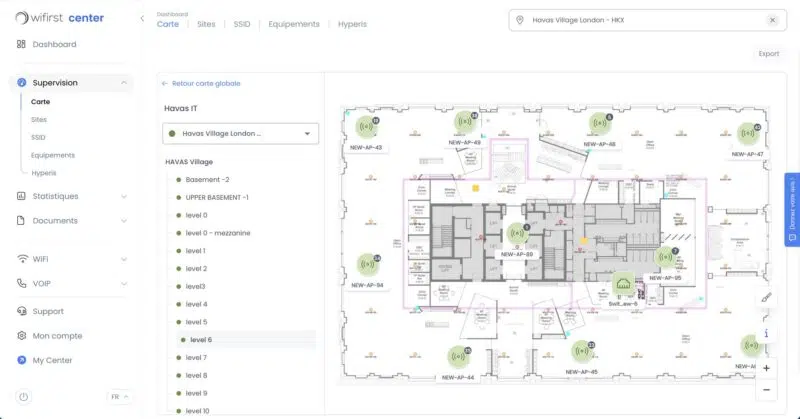
Task: Select the NEW-AP-43 access point marker
Action: [x=366, y=126]
